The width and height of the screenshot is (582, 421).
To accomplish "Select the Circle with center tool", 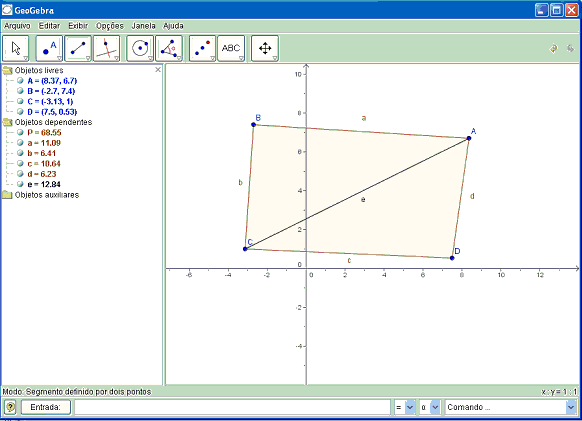I will click(x=140, y=48).
